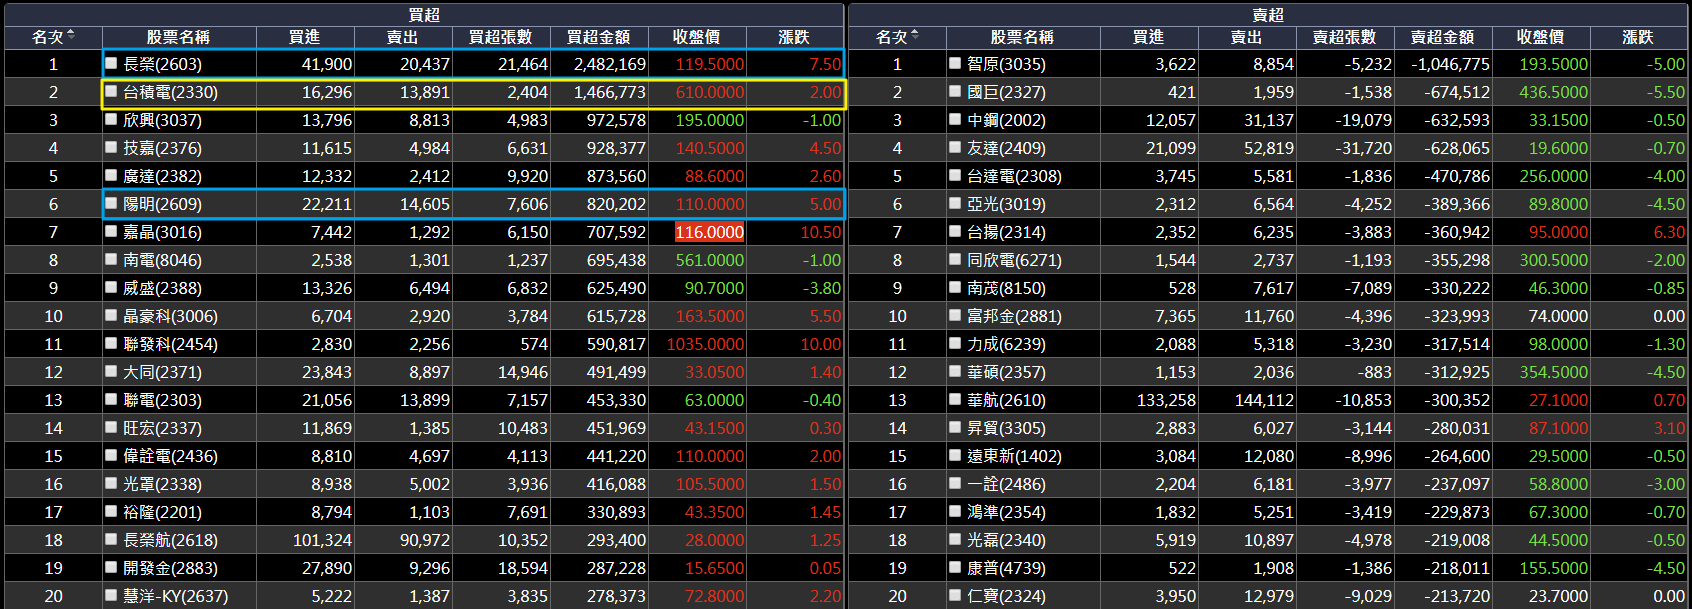This screenshot has width=1692, height=609.
Task: Open stock 聯電(2303)
Action: pos(162,400)
